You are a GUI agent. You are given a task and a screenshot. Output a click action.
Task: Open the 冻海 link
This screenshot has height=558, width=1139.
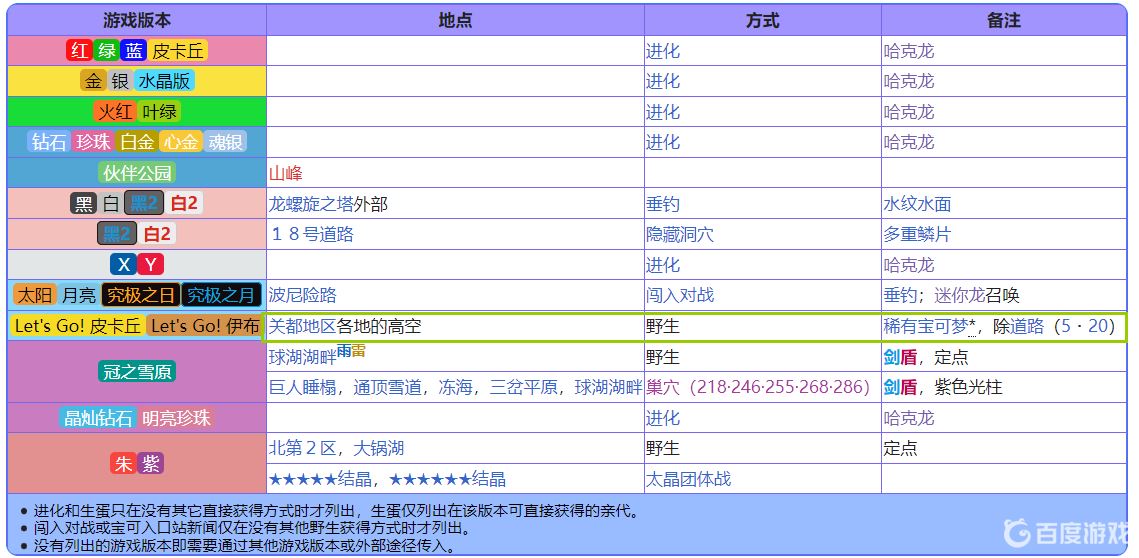pyautogui.click(x=455, y=387)
